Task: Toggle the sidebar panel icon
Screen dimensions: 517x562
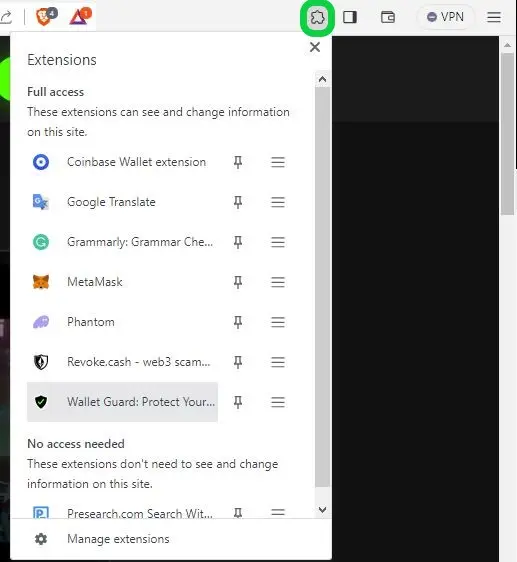Action: click(x=350, y=17)
